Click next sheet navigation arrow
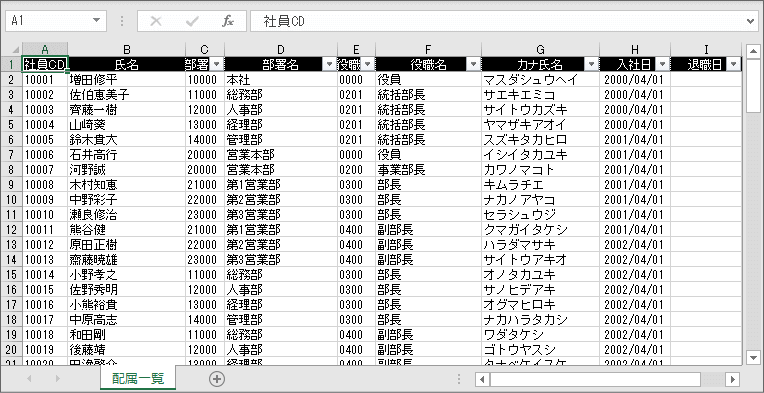The height and width of the screenshot is (393, 764). coord(58,378)
